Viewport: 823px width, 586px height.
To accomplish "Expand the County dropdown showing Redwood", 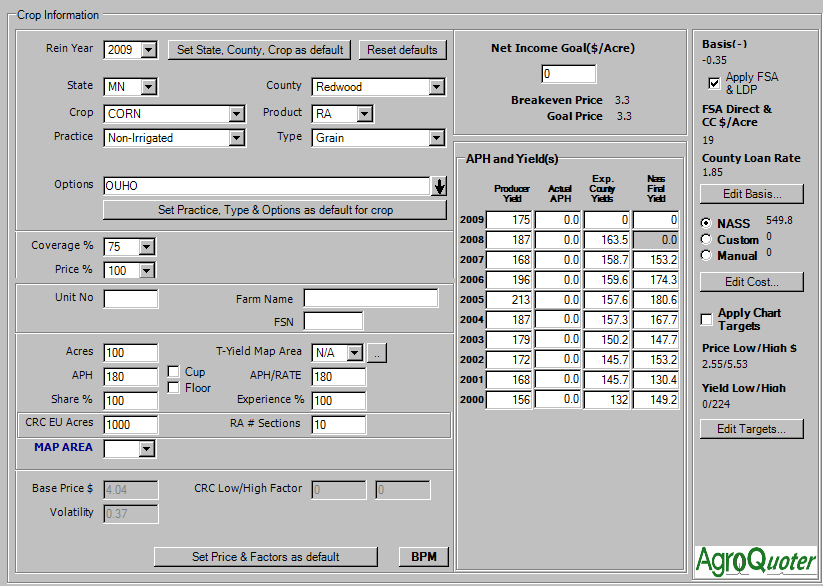I will pos(437,87).
